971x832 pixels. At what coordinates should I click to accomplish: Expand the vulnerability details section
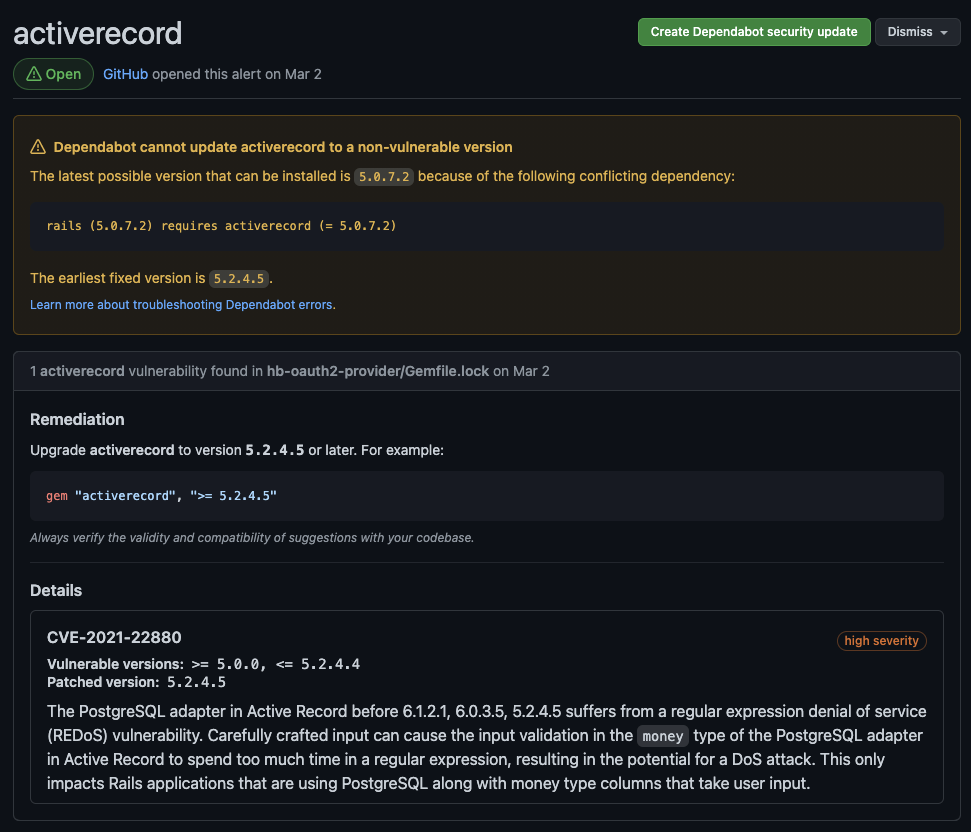[56, 590]
